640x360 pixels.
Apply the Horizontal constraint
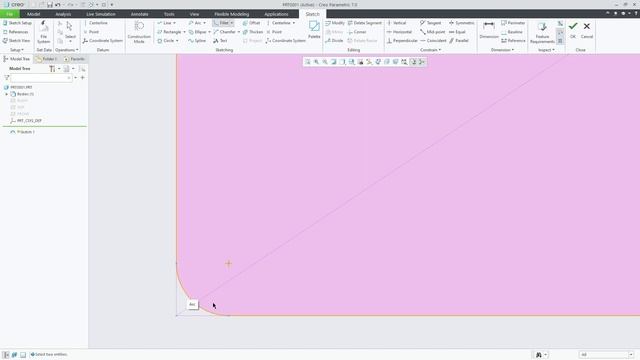click(399, 32)
